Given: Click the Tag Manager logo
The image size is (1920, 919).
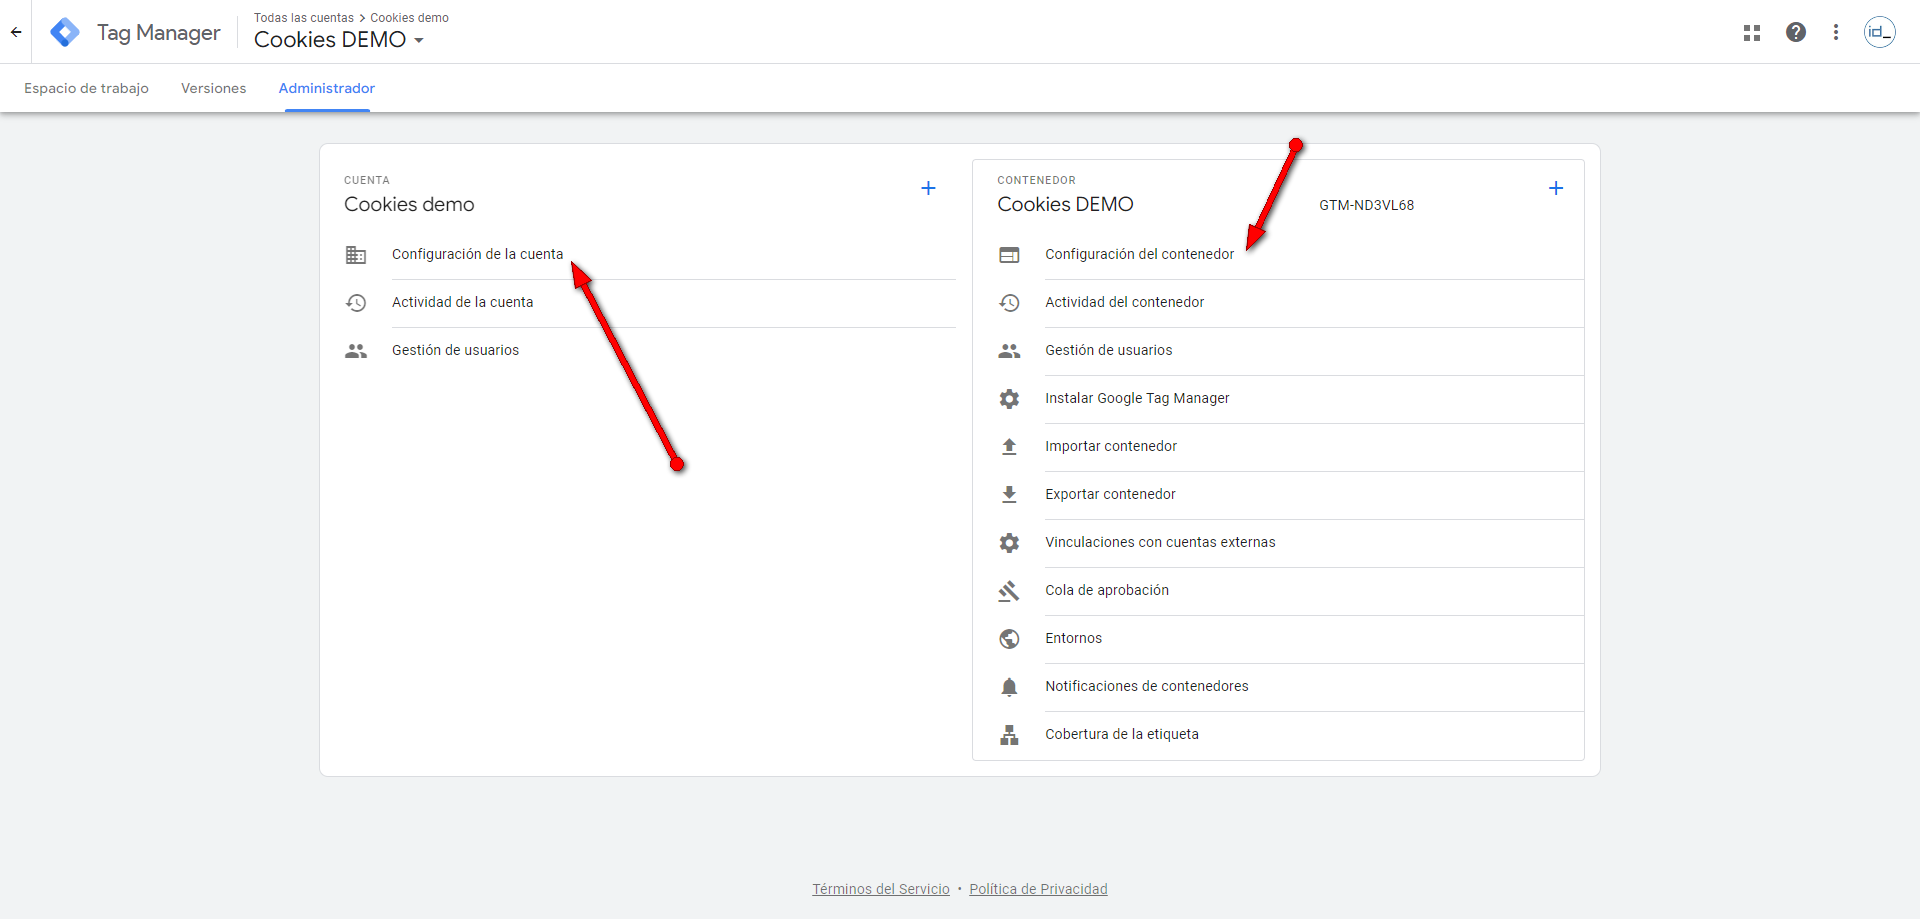Looking at the screenshot, I should [x=65, y=32].
